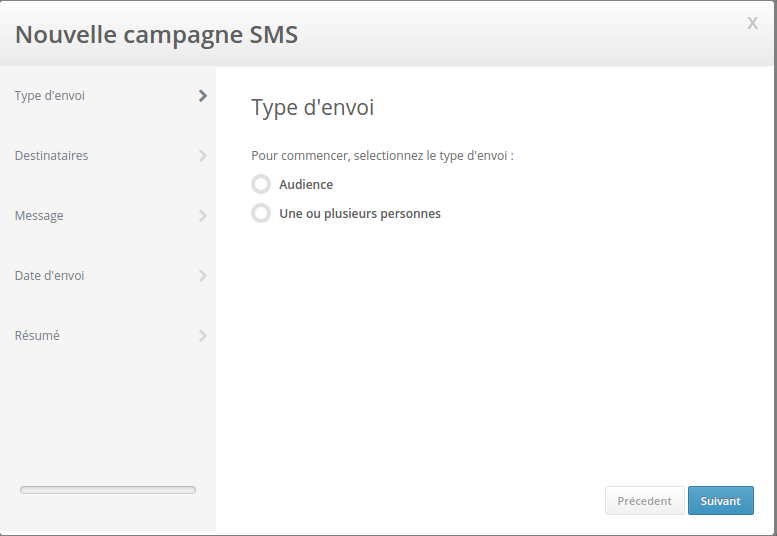The width and height of the screenshot is (777, 536).
Task: Click the chevron arrow beside Message step
Action: (203, 216)
